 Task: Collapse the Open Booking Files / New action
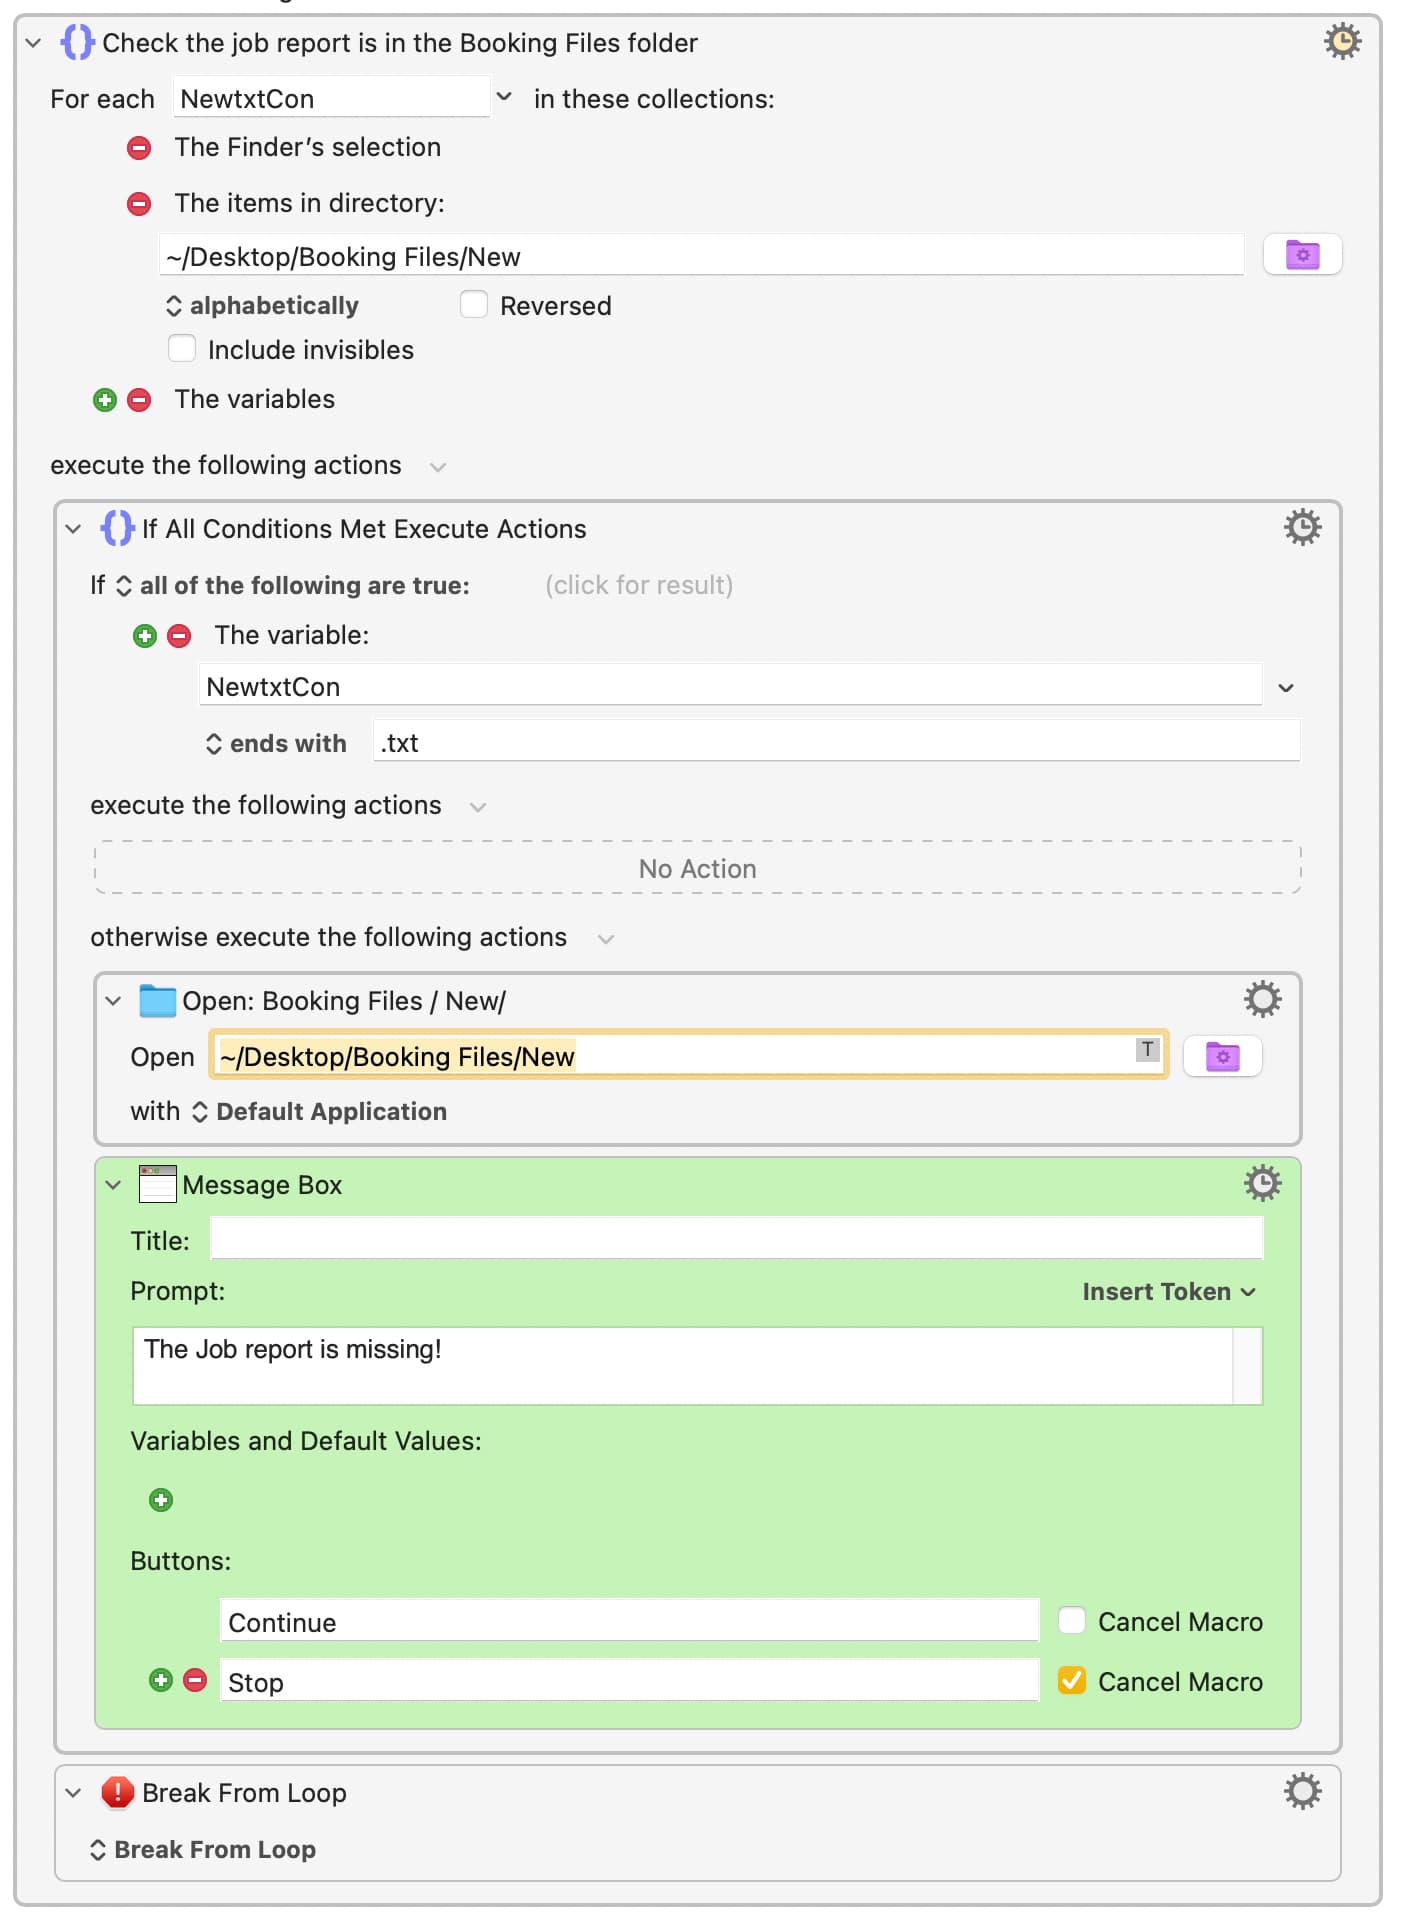[113, 1001]
